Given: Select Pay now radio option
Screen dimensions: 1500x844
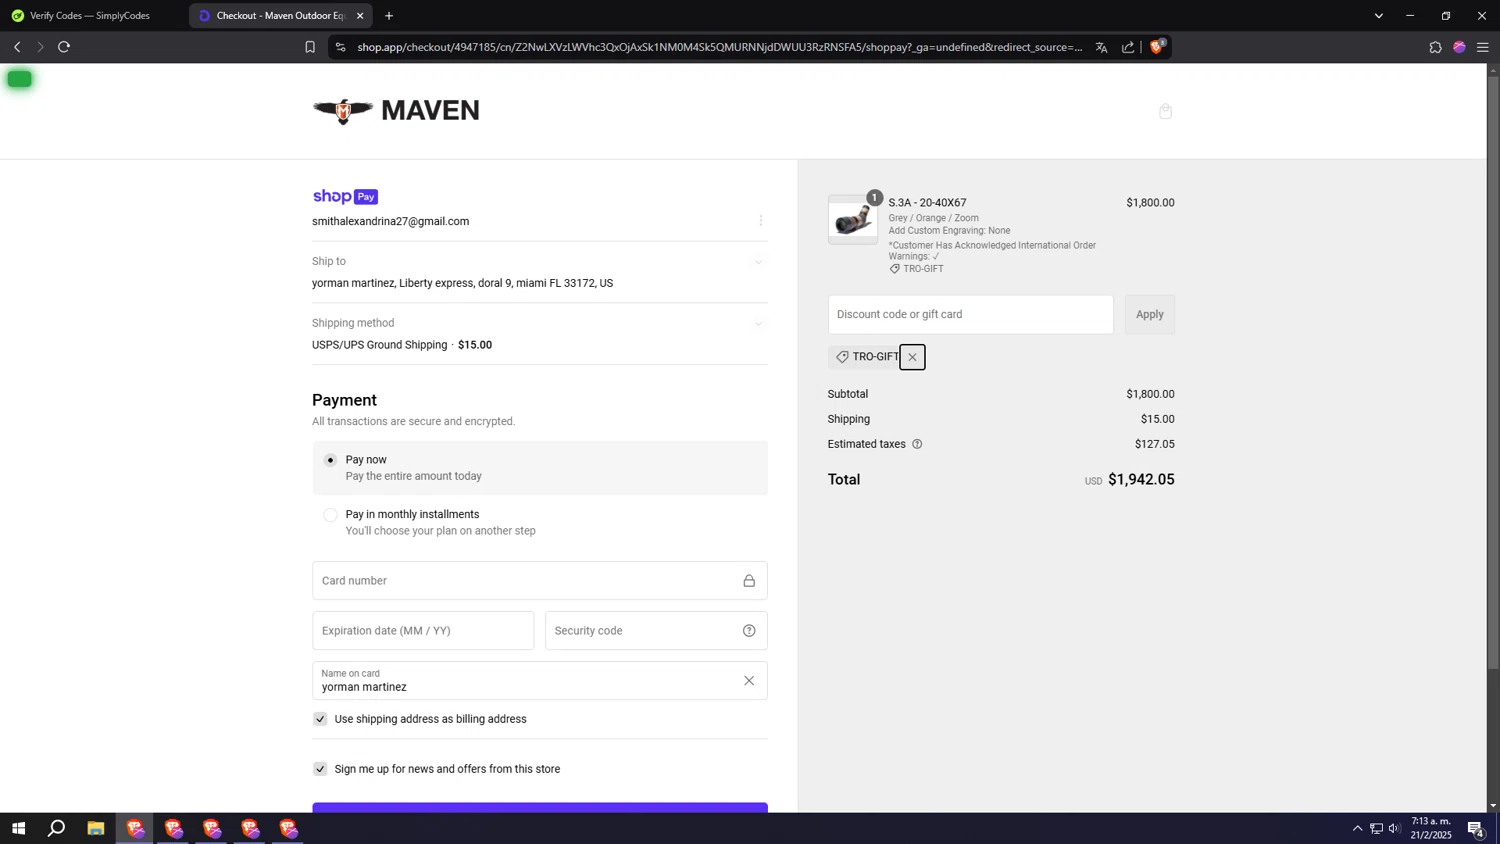Looking at the screenshot, I should click(330, 460).
